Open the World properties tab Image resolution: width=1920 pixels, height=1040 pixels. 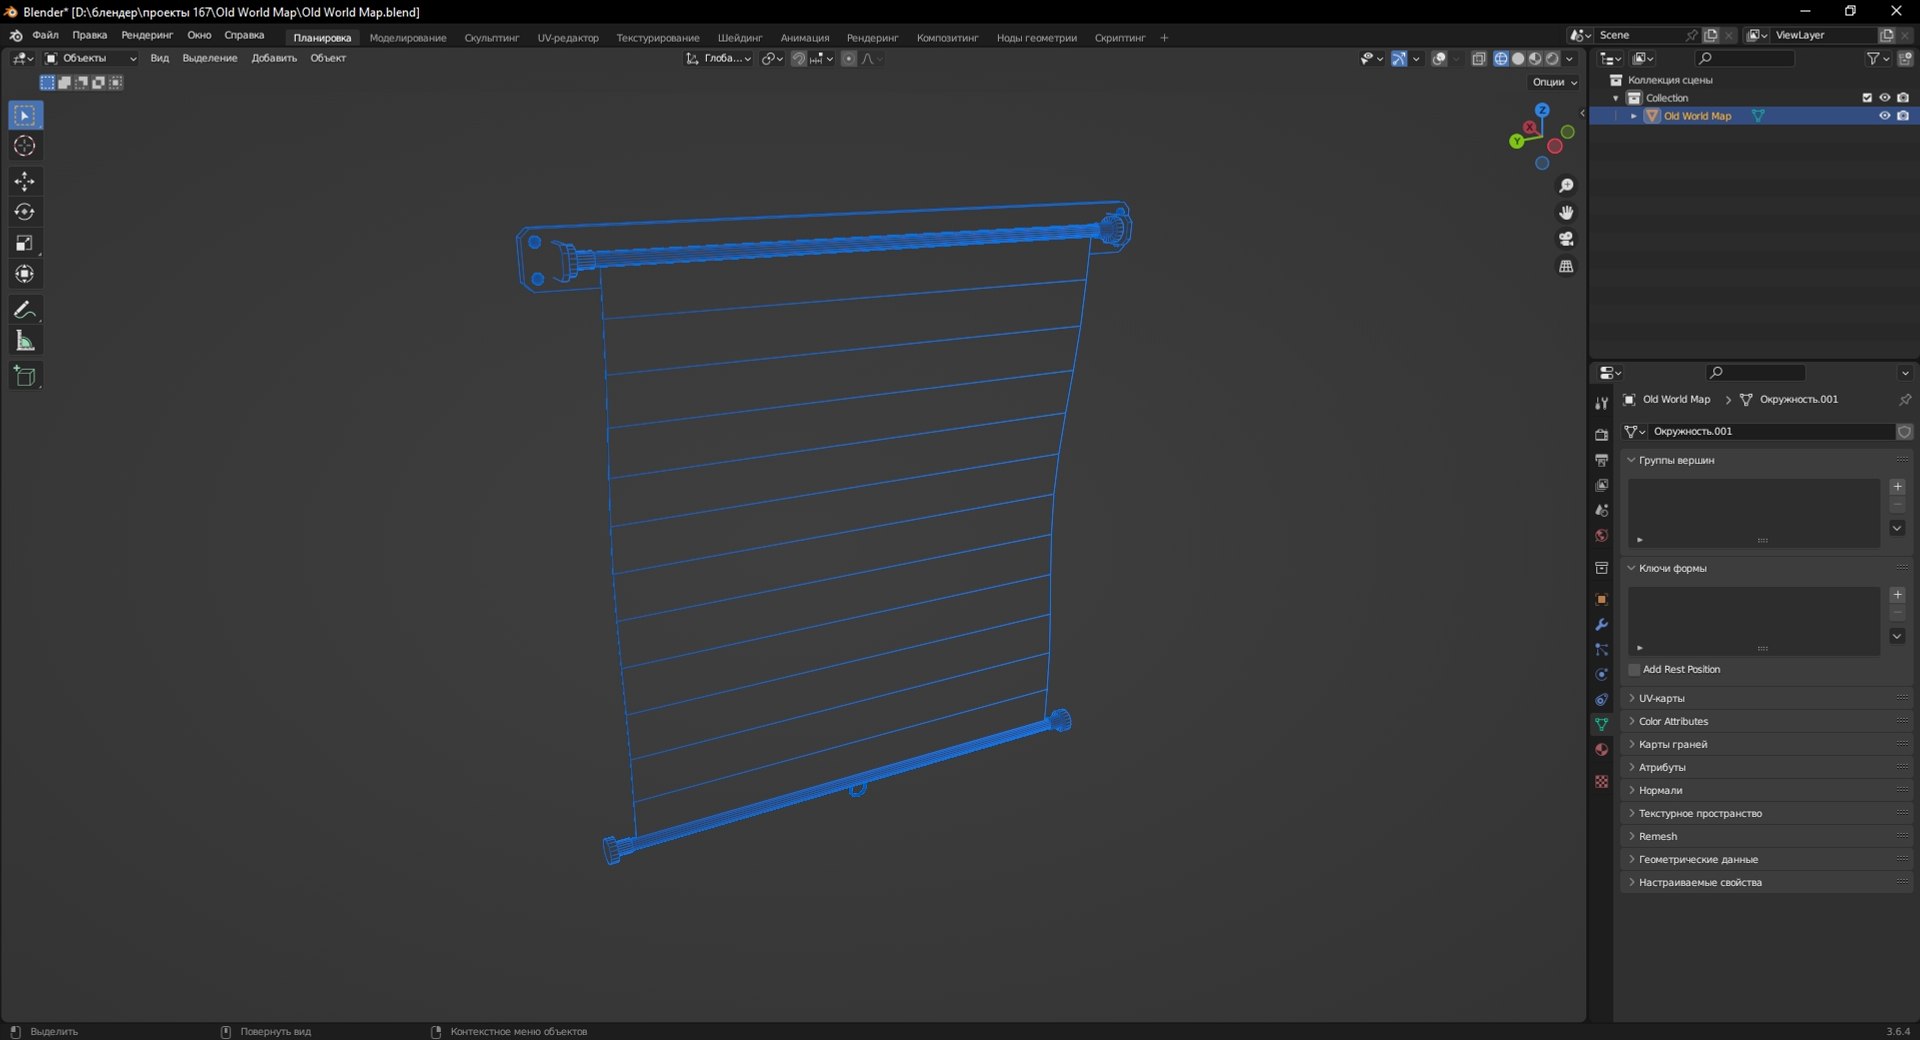coord(1601,535)
